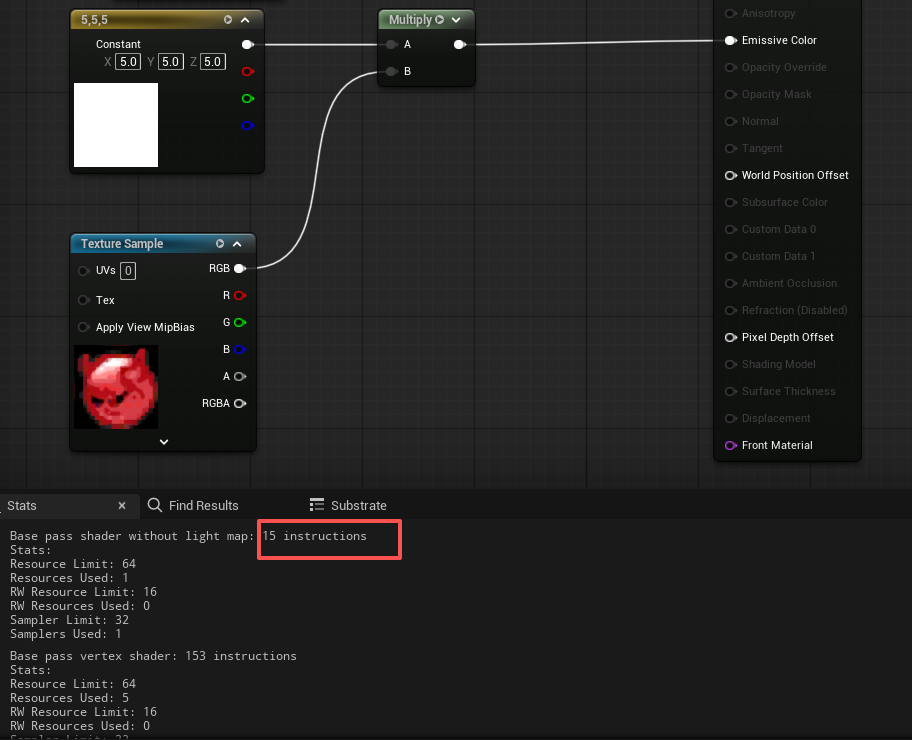Click the Constant X value field
912x740 pixels.
(128, 62)
